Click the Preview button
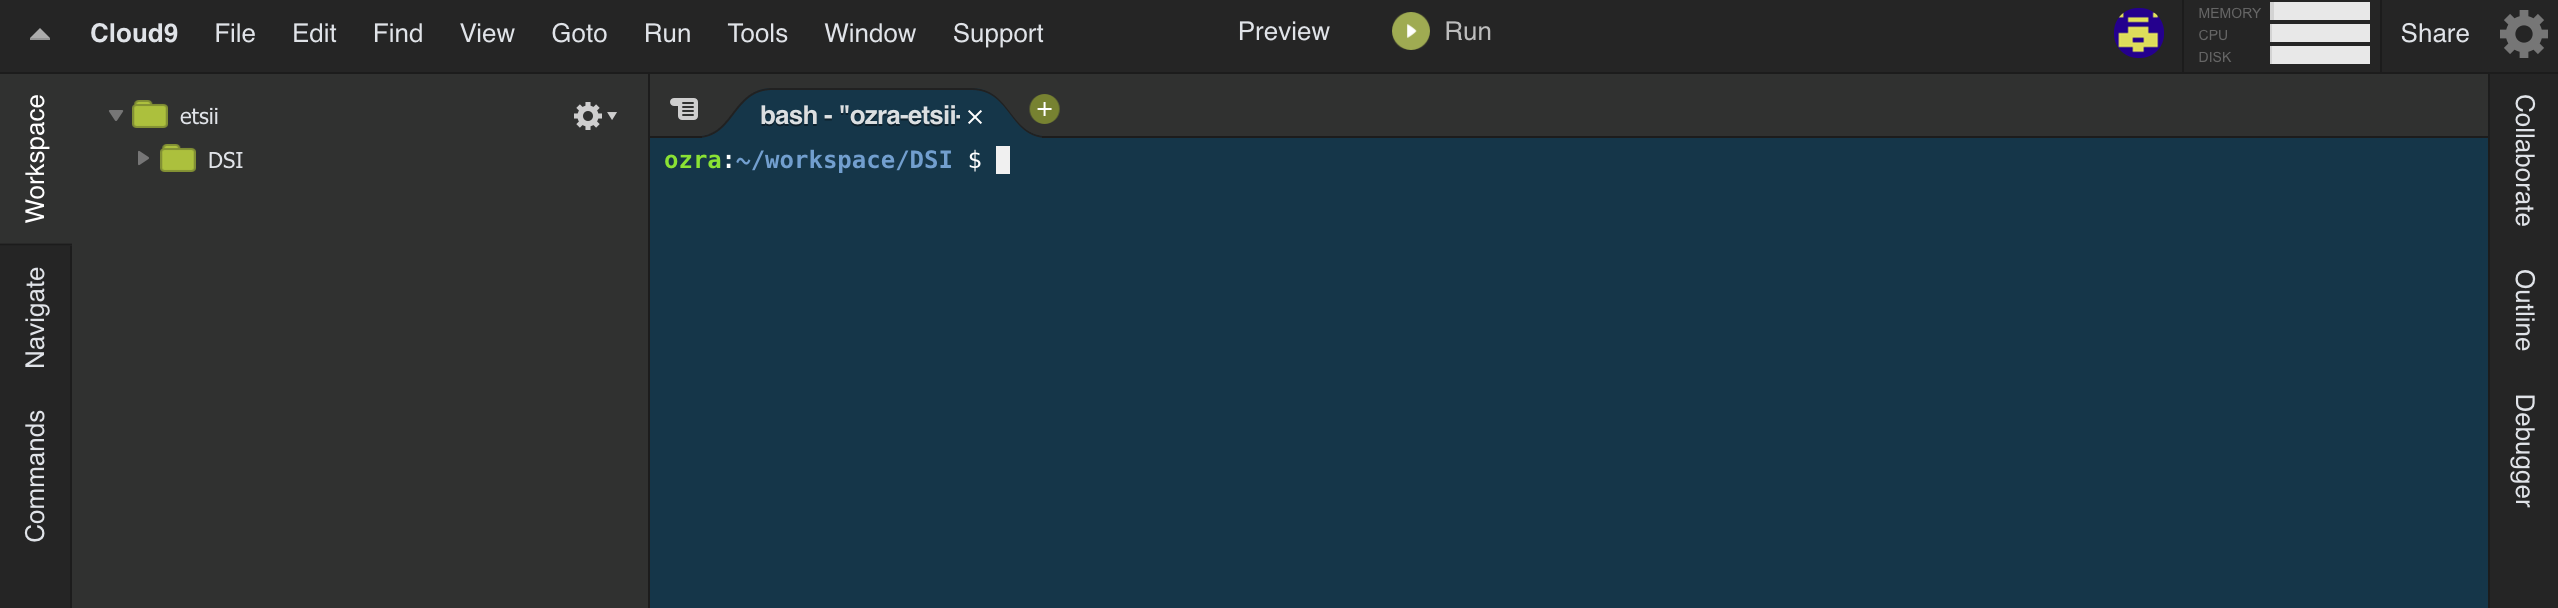The width and height of the screenshot is (2558, 608). click(1283, 31)
